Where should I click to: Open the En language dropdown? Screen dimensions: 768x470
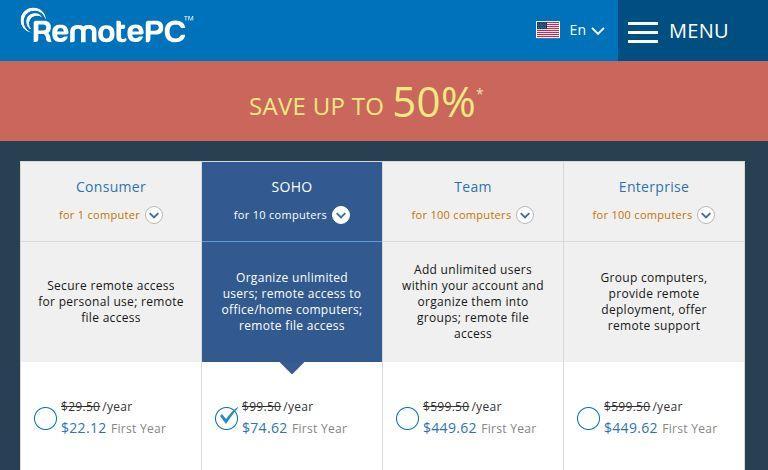pos(587,31)
